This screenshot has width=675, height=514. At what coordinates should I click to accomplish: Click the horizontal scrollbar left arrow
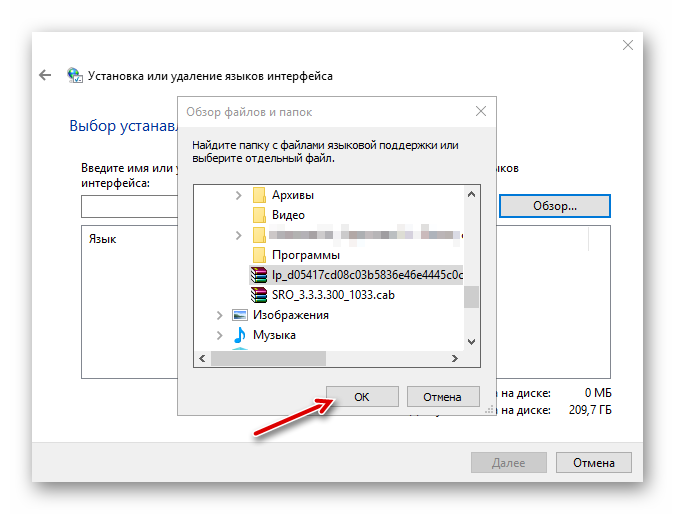[202, 358]
